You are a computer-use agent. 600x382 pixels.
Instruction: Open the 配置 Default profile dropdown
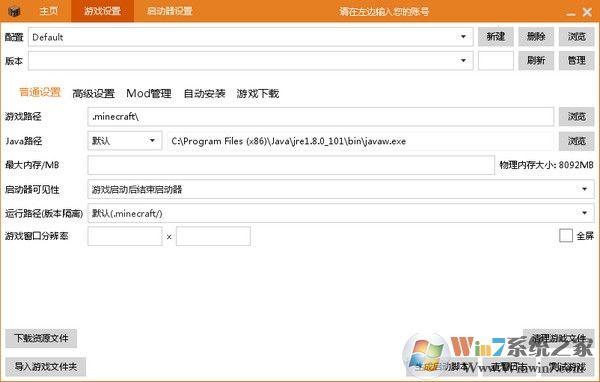coord(251,37)
